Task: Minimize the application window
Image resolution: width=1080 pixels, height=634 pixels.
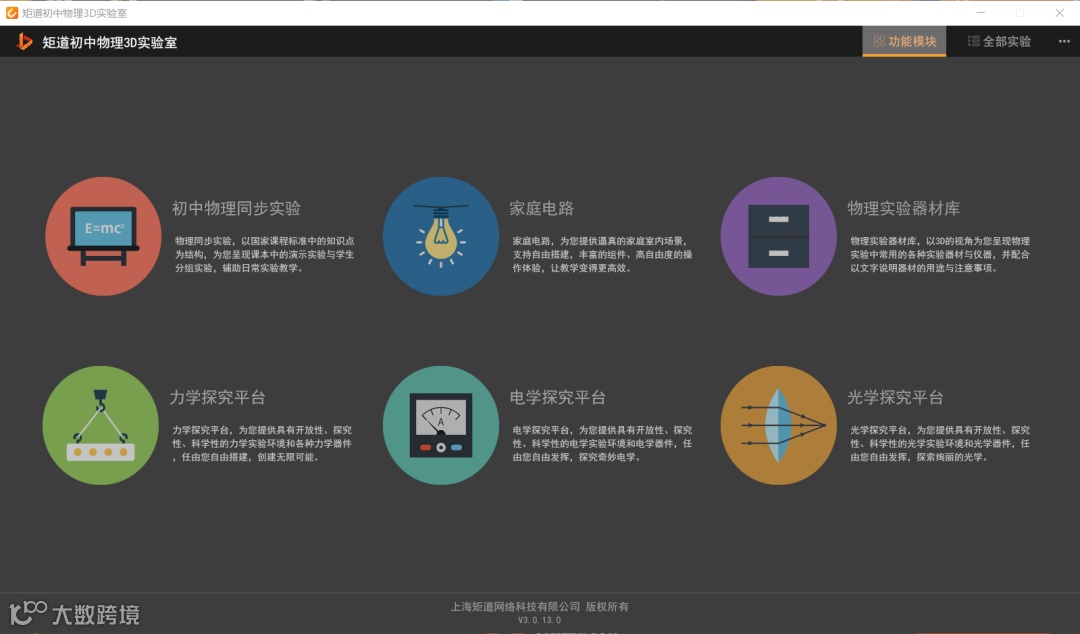Action: 981,12
